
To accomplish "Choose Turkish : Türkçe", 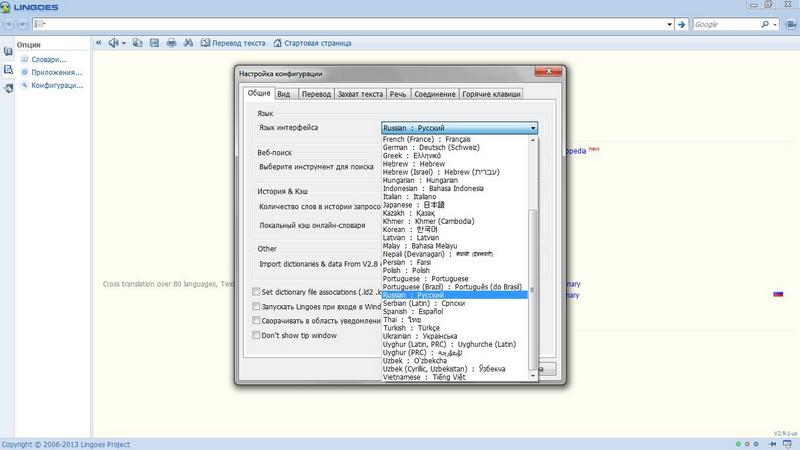I will coord(455,328).
